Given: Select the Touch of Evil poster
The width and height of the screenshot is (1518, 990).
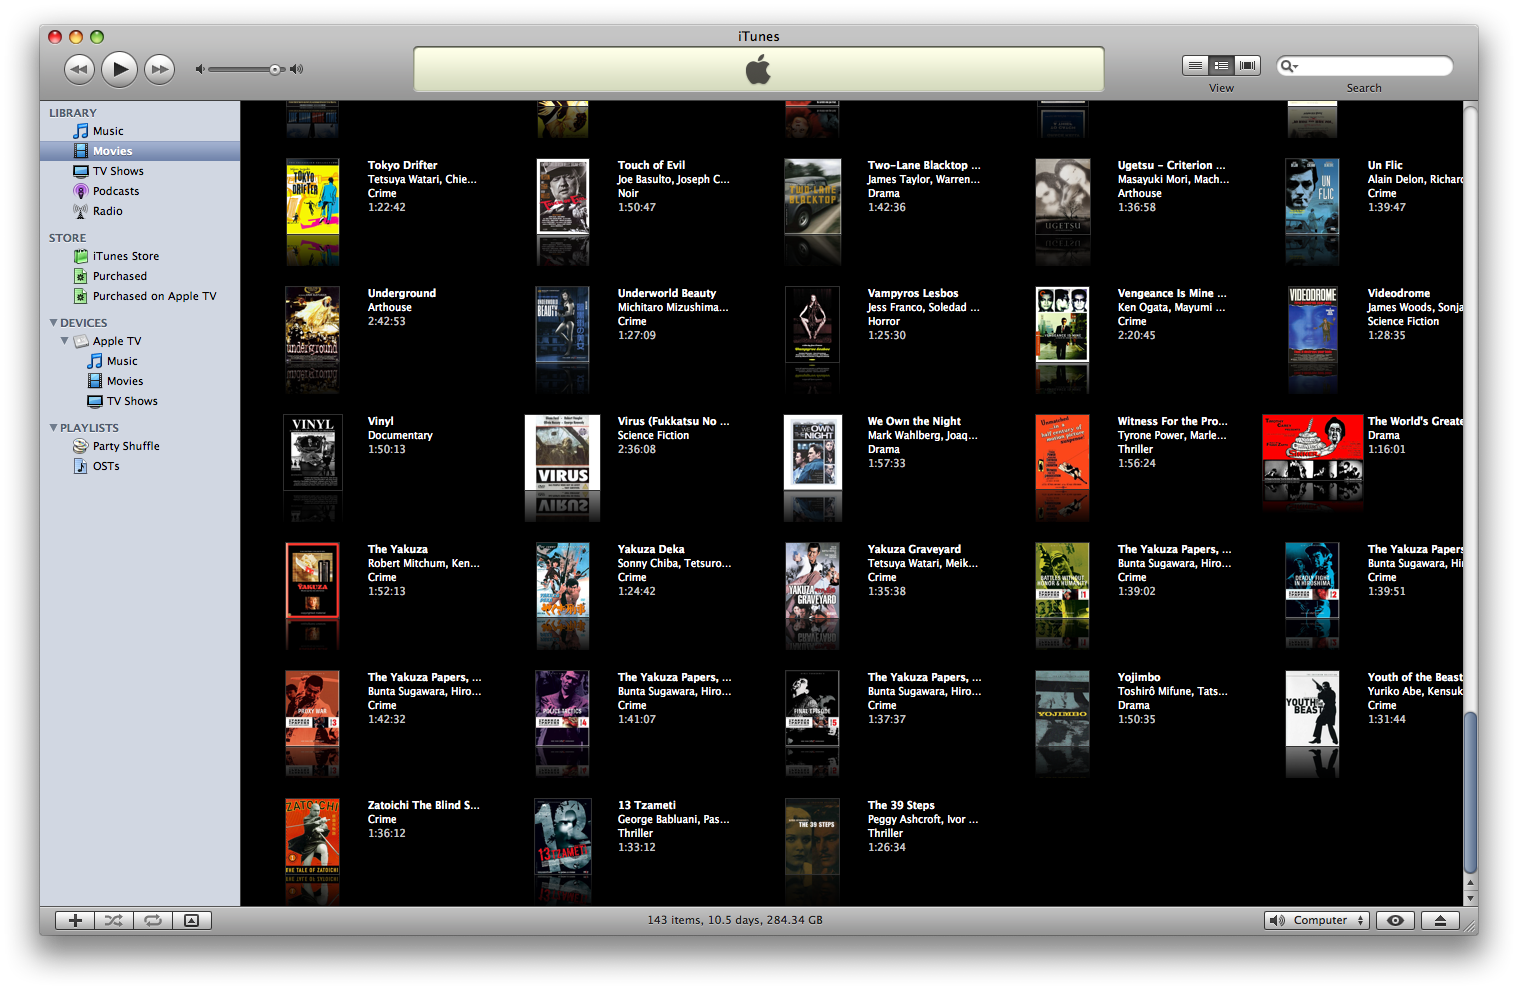Looking at the screenshot, I should click(x=563, y=197).
